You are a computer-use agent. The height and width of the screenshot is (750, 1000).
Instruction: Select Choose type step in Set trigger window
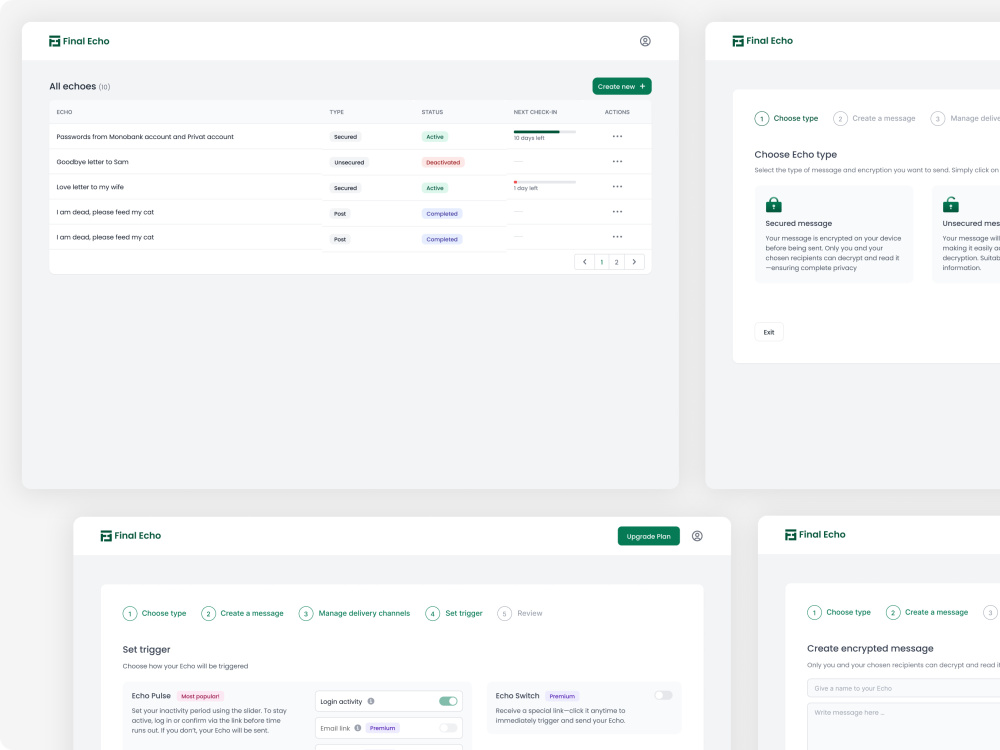tap(155, 614)
